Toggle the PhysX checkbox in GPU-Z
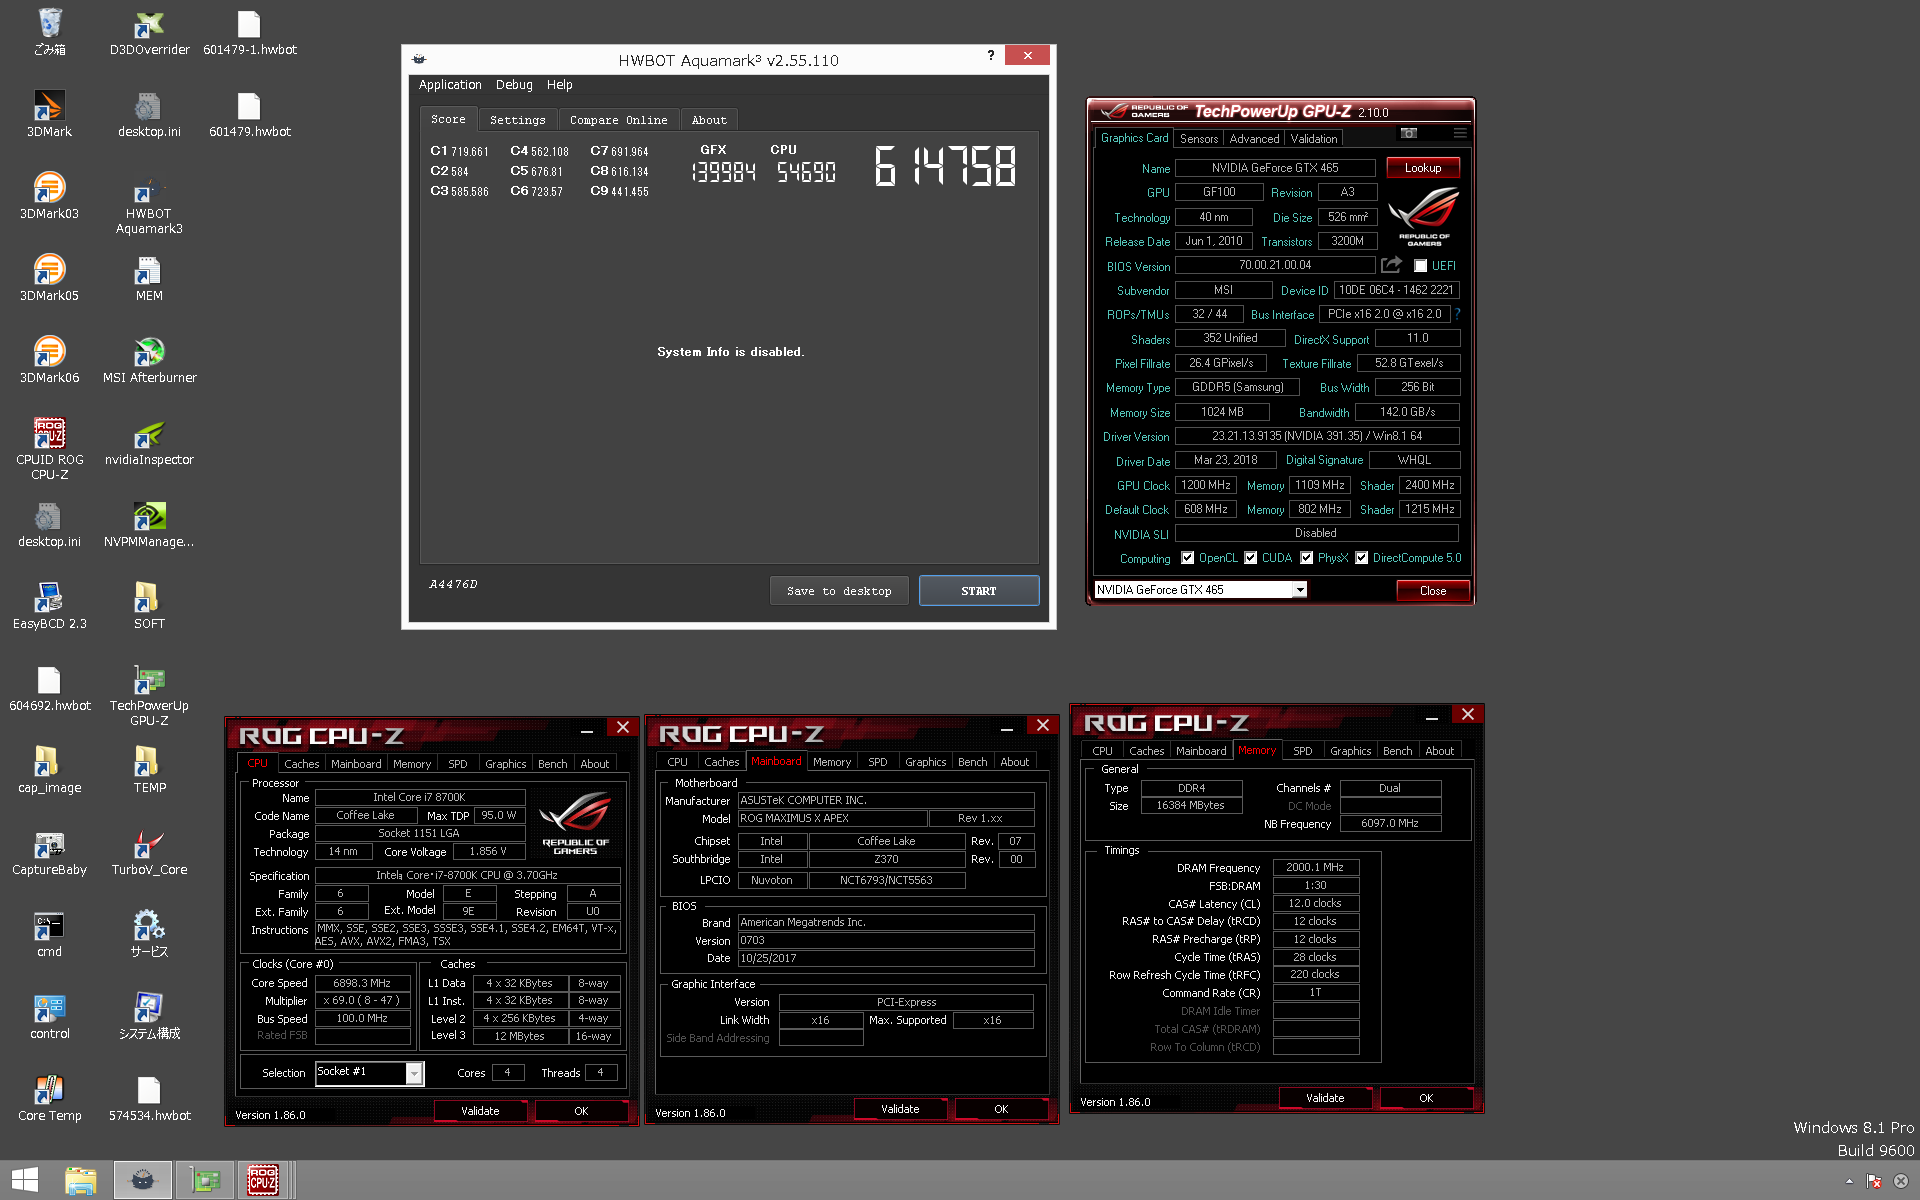Image resolution: width=1920 pixels, height=1200 pixels. click(x=1306, y=558)
